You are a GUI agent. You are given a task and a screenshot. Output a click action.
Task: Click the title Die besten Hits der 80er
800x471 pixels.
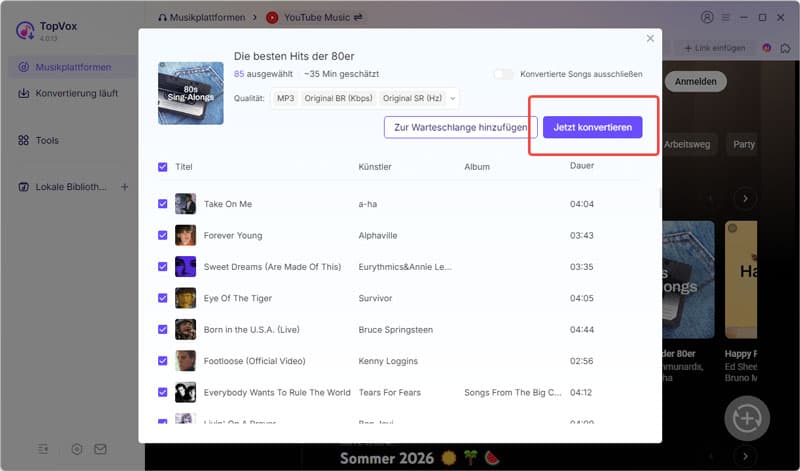pyautogui.click(x=294, y=56)
